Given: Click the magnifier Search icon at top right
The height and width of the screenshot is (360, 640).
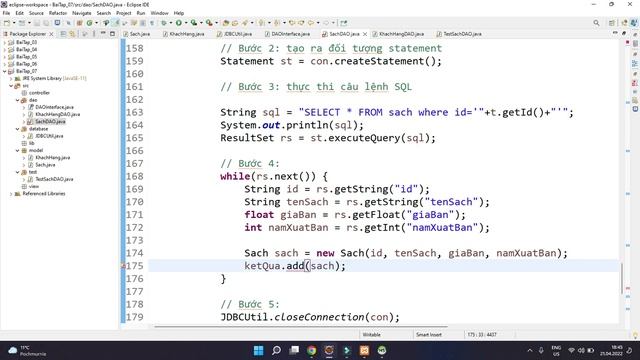Looking at the screenshot, I should tap(596, 23).
